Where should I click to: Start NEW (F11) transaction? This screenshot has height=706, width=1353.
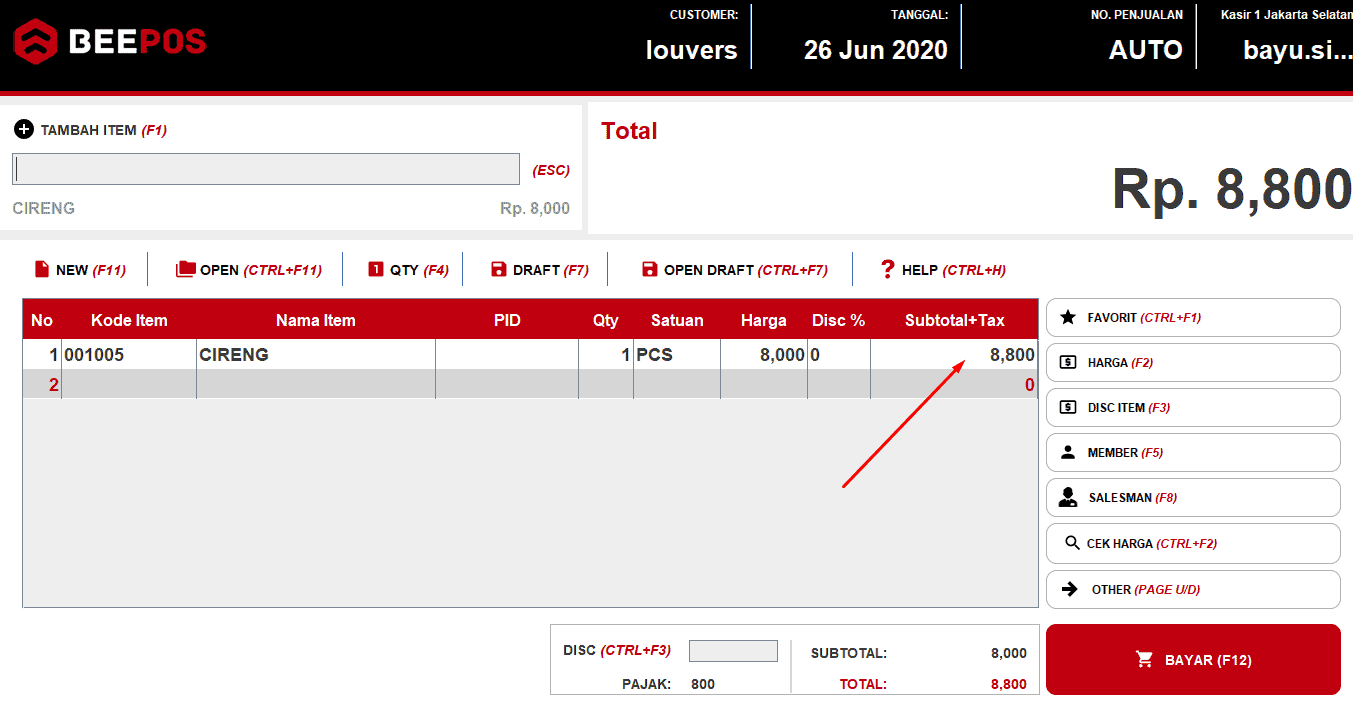click(80, 270)
